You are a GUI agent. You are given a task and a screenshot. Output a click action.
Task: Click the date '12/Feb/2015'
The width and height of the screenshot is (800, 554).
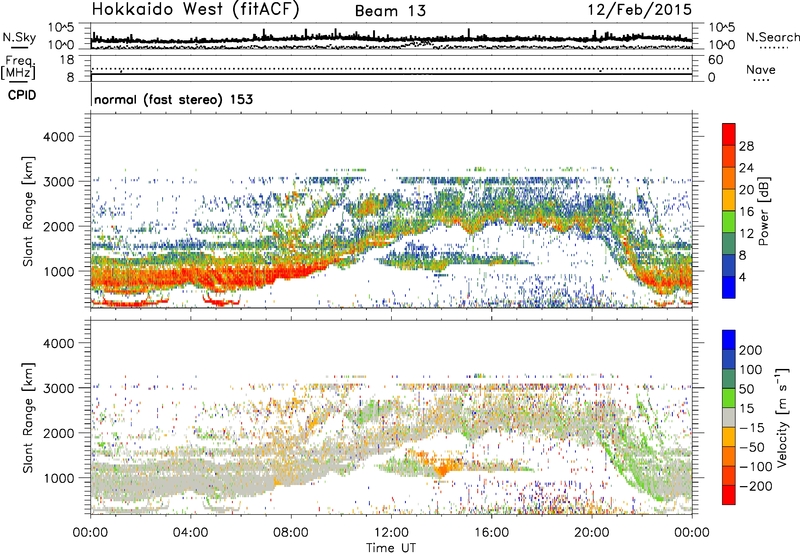(640, 10)
